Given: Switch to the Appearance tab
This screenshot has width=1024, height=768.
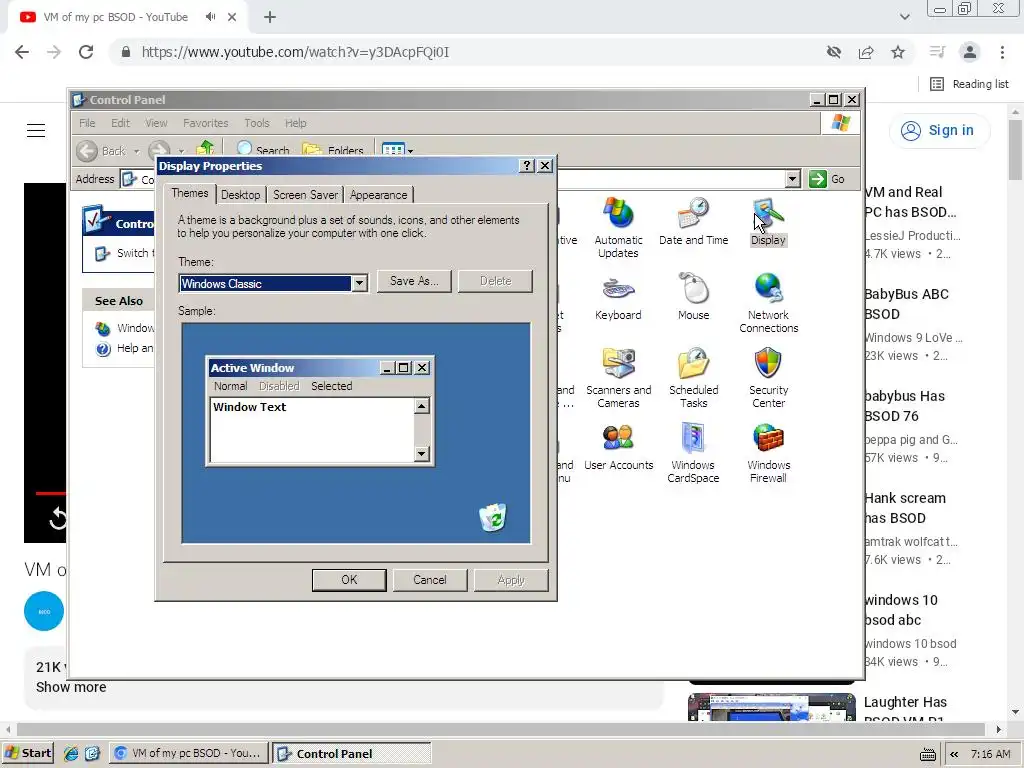Looking at the screenshot, I should pos(378,195).
